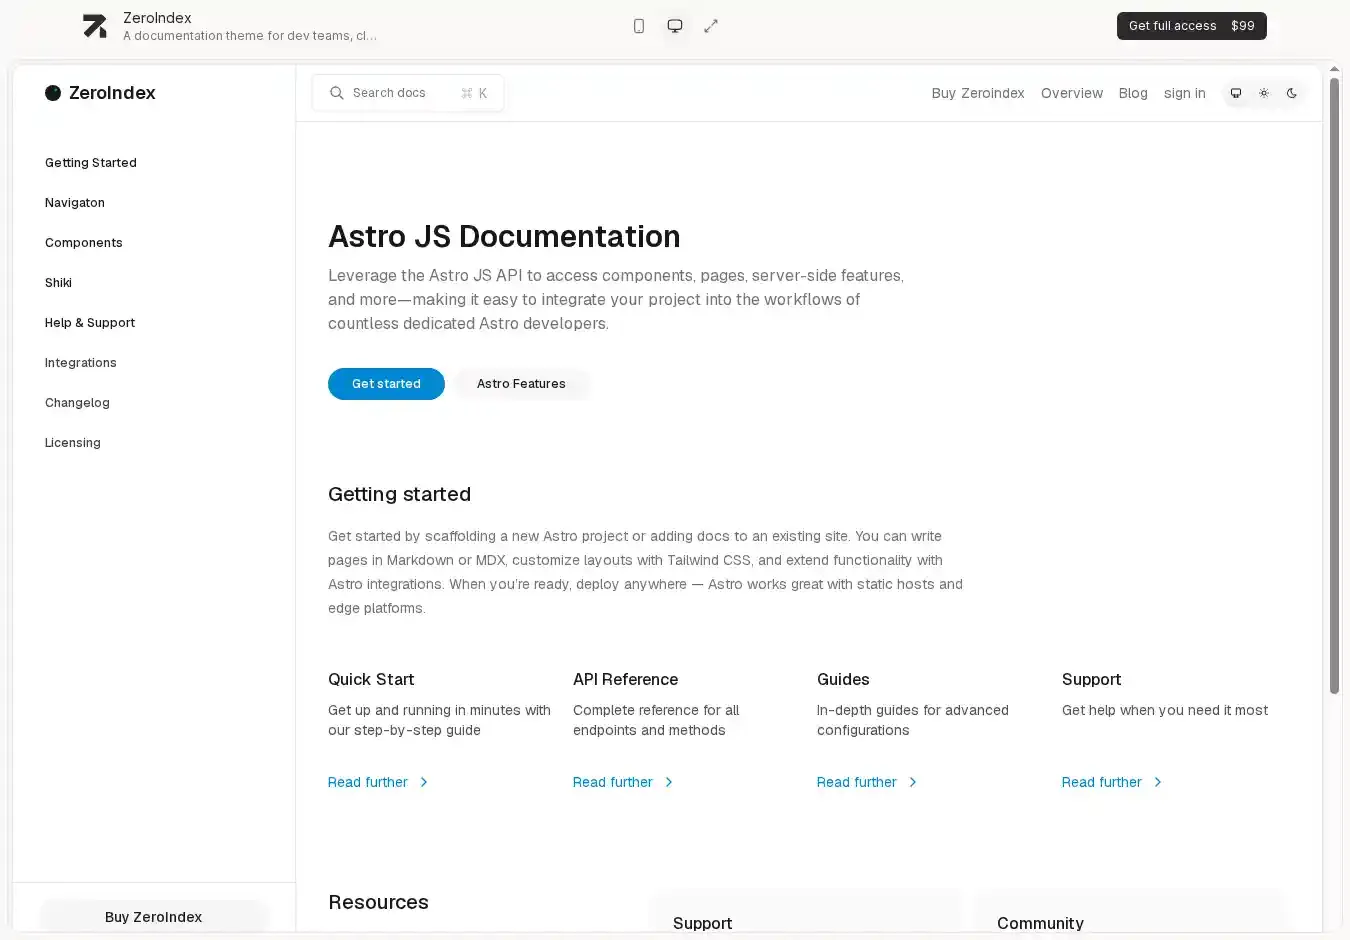Switch to desktop preview icon
This screenshot has width=1350, height=940.
tap(675, 26)
